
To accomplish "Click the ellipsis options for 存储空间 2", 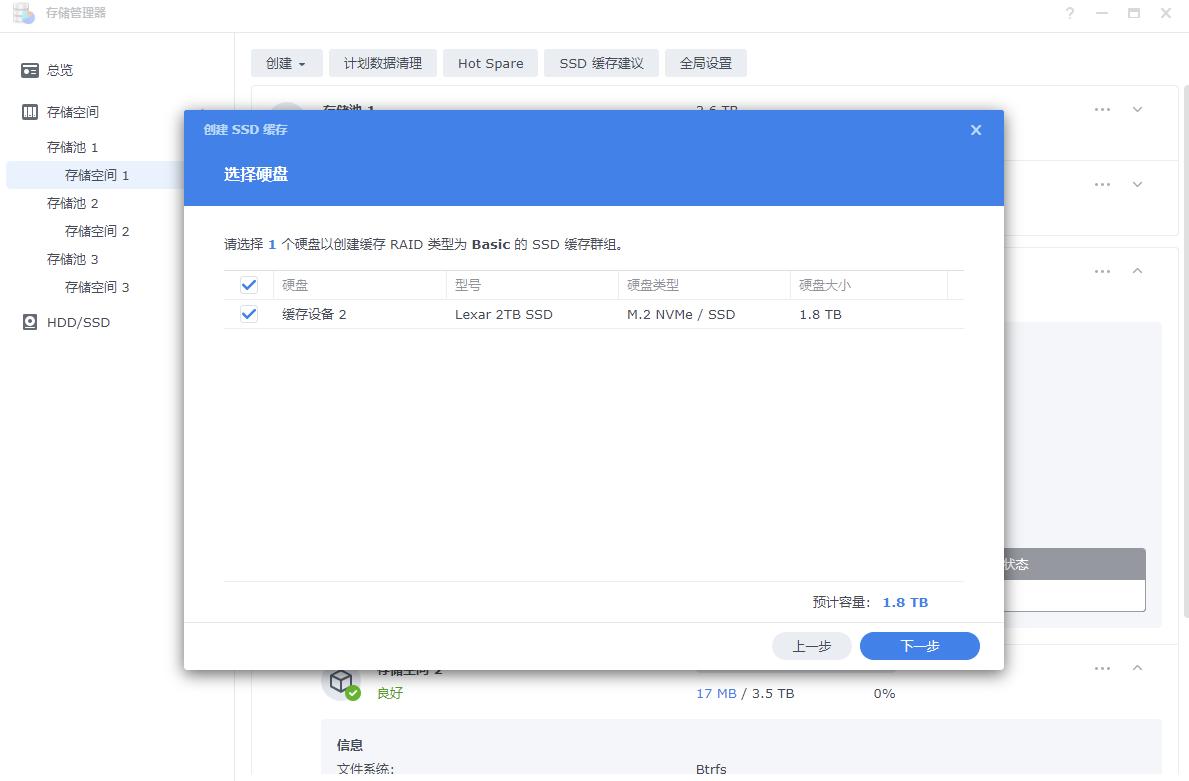I will (x=1103, y=668).
